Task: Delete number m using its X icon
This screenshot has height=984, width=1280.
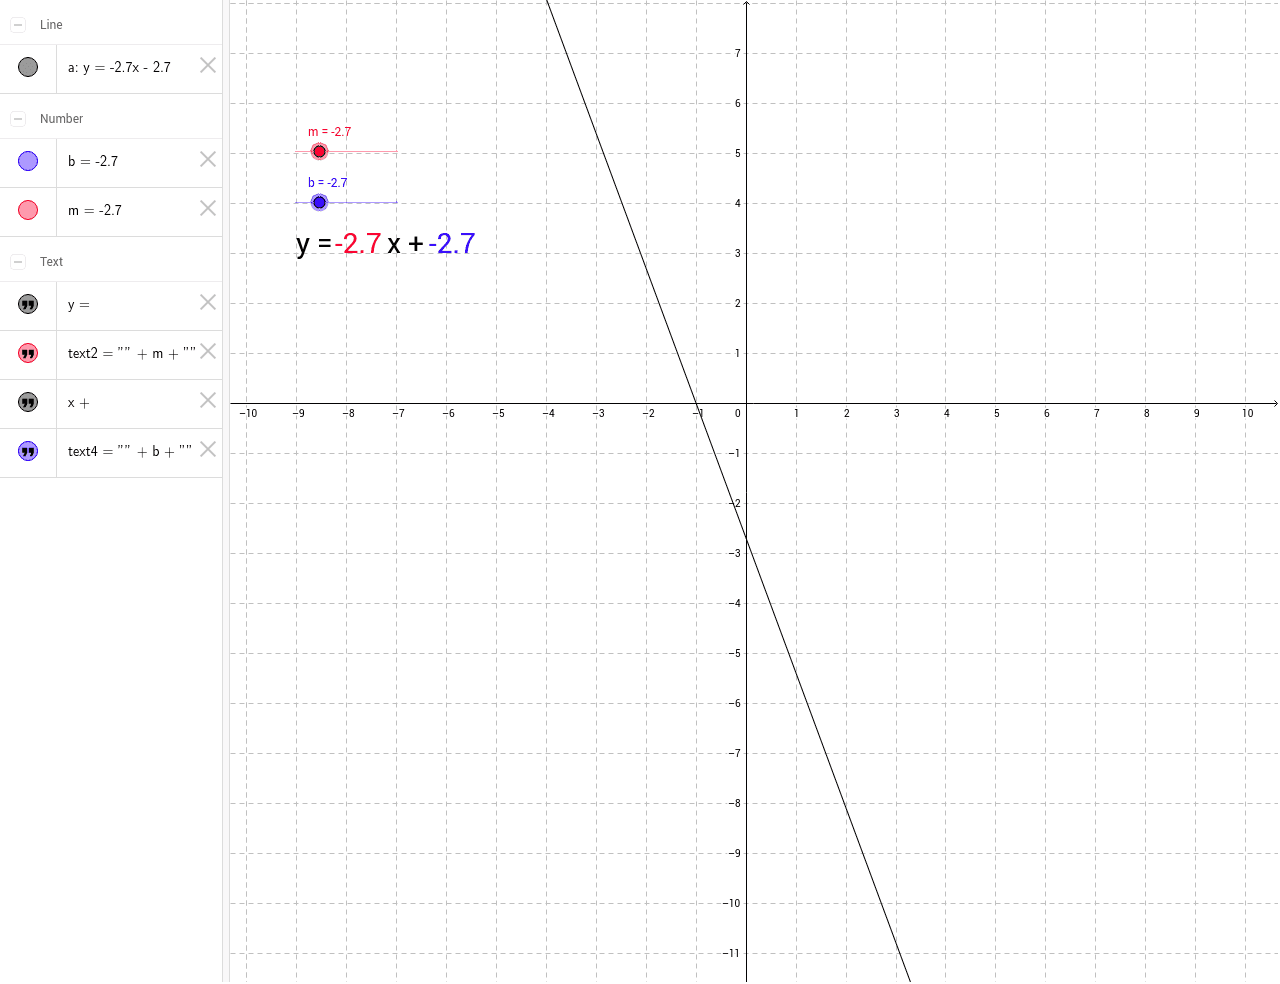Action: (208, 208)
